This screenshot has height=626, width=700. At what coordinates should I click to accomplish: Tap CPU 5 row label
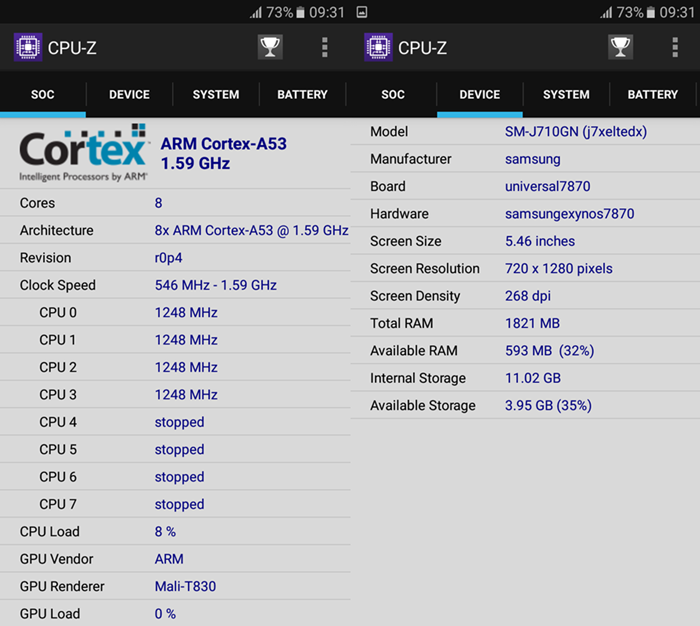[58, 449]
